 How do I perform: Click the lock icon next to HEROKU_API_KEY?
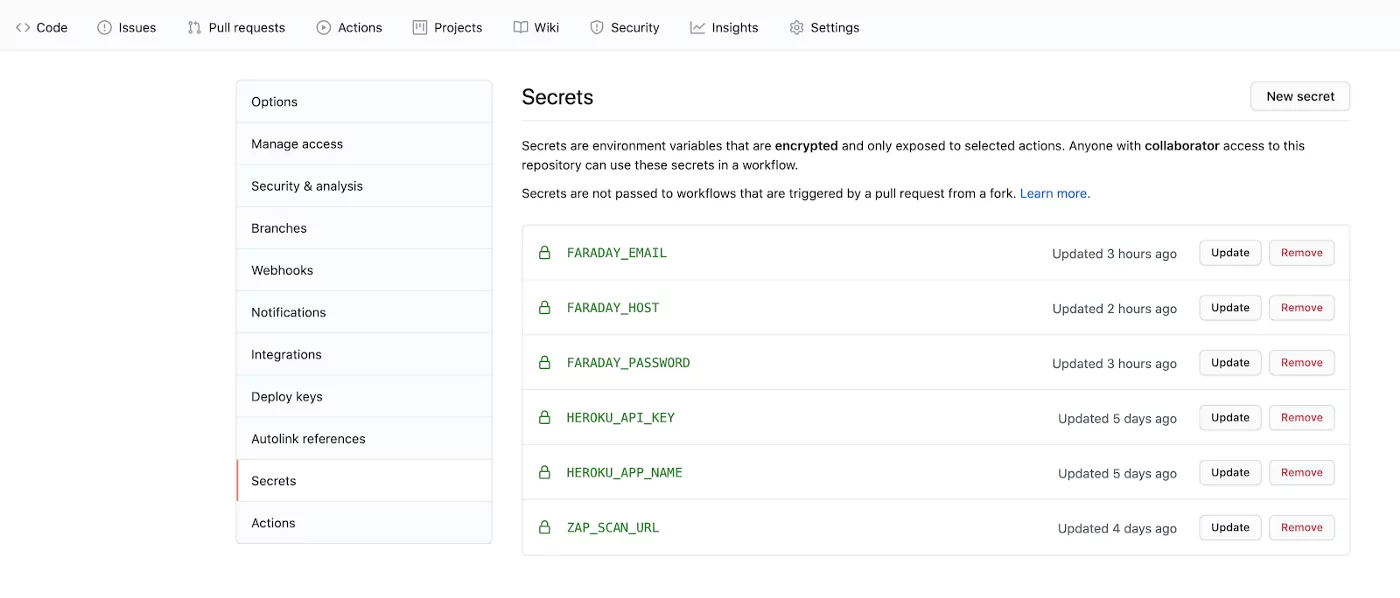click(x=545, y=418)
